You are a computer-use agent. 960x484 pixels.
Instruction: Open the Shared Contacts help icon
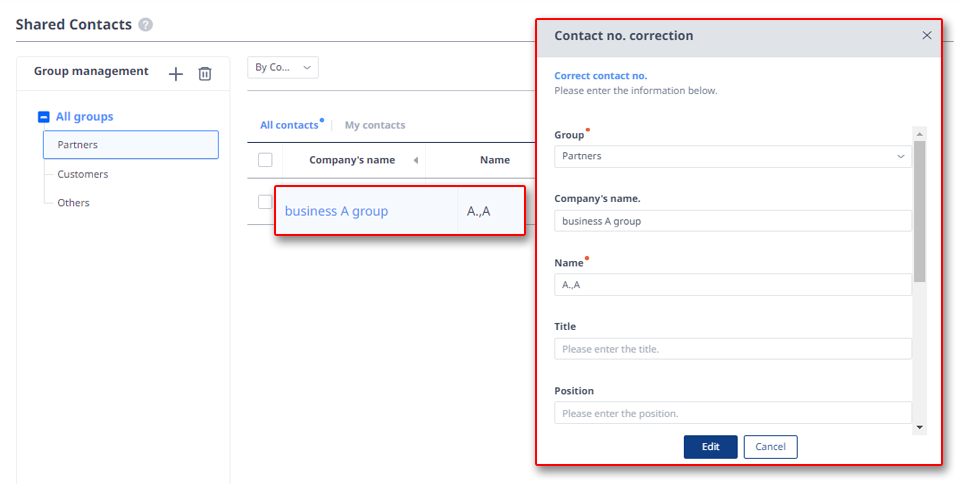click(x=145, y=25)
